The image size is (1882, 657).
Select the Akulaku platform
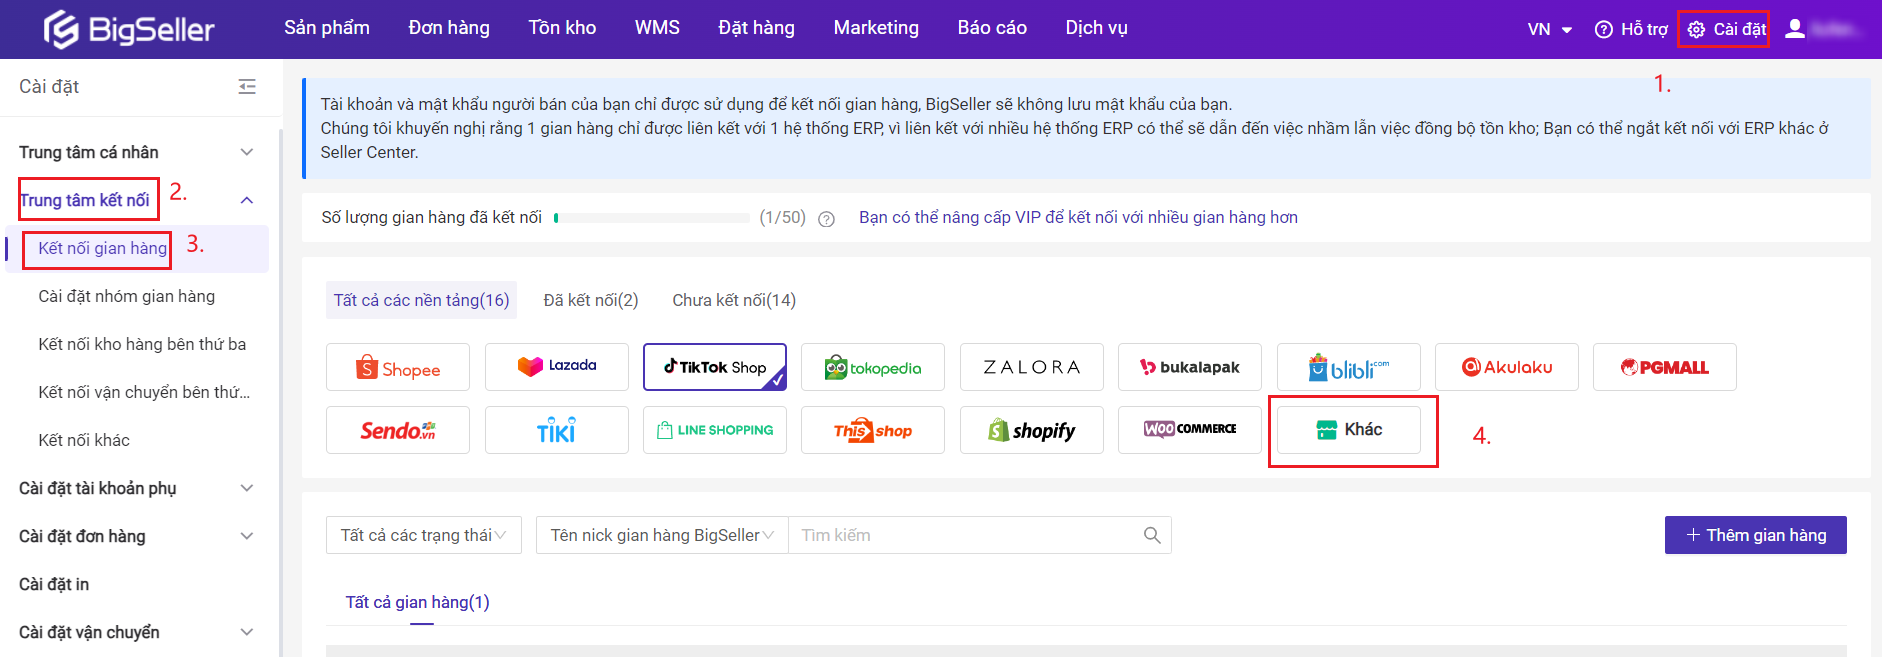coord(1507,367)
